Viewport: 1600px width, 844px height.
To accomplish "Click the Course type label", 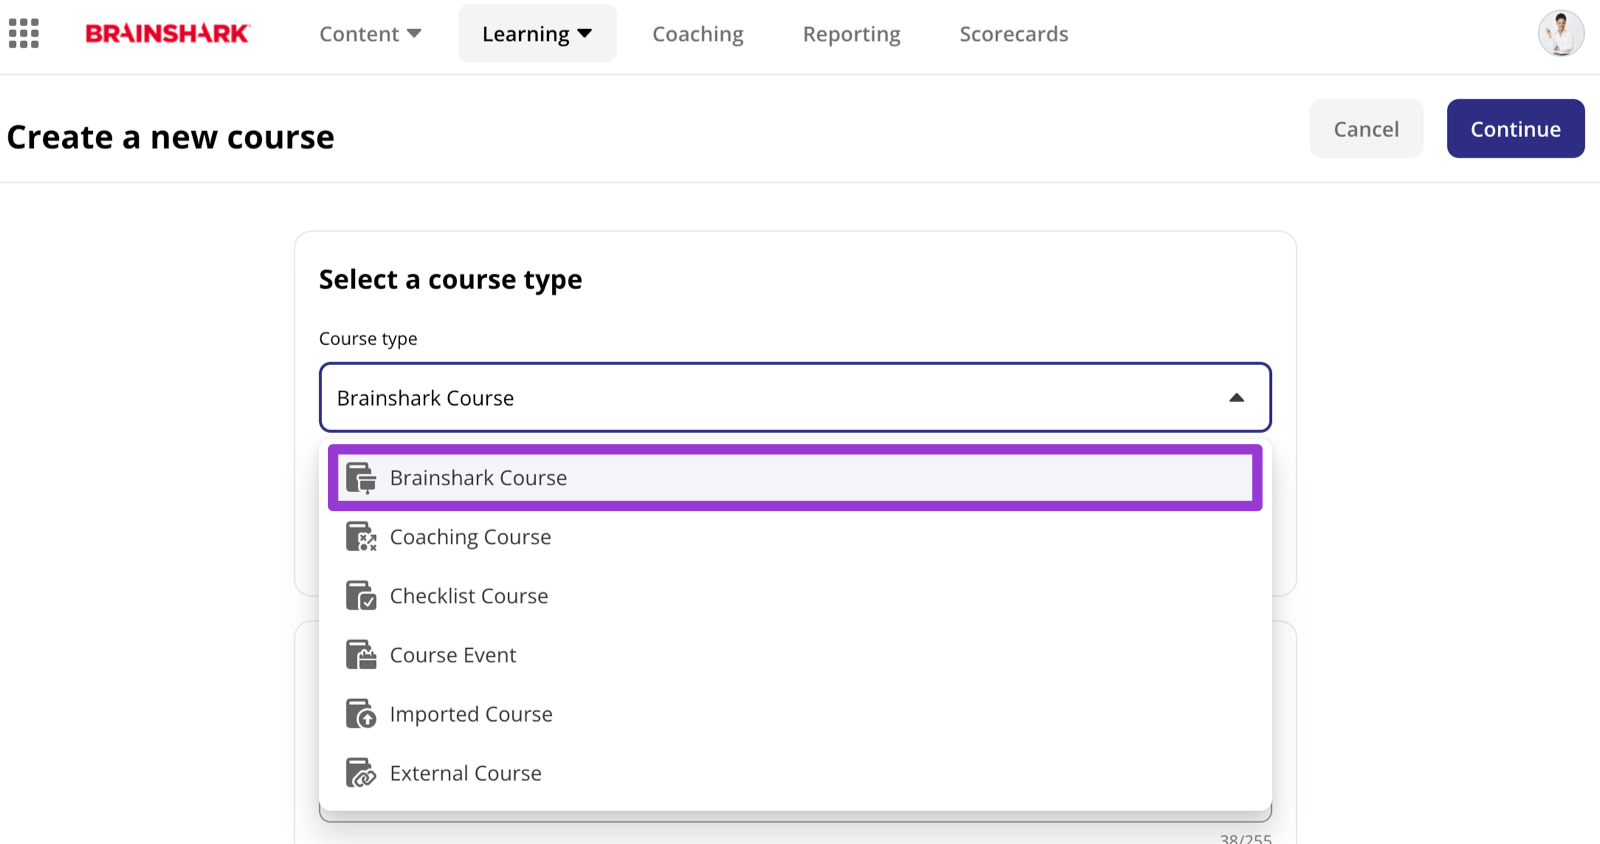I will [x=368, y=339].
